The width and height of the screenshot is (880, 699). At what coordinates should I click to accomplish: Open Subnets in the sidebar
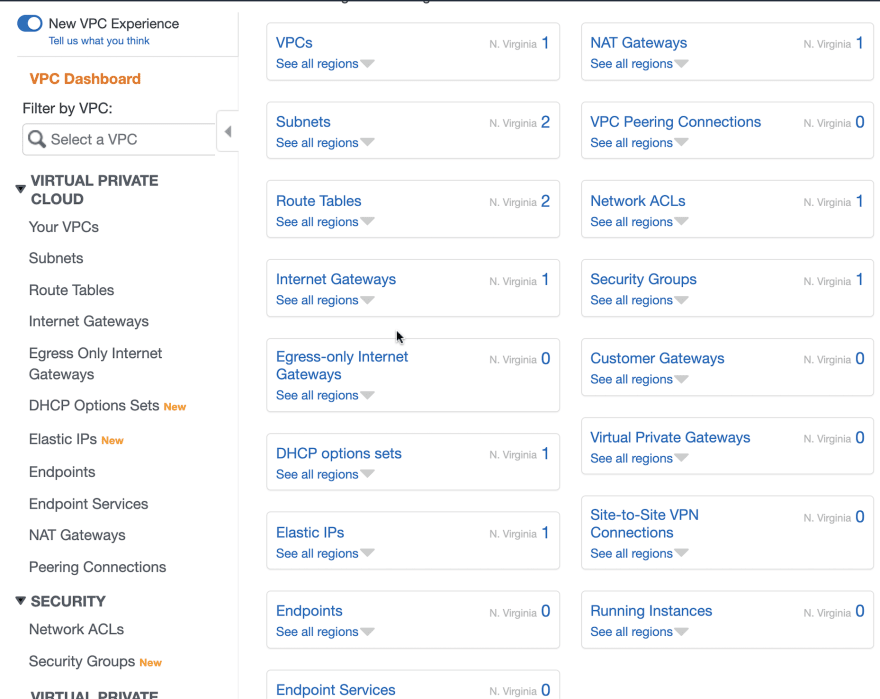click(56, 258)
